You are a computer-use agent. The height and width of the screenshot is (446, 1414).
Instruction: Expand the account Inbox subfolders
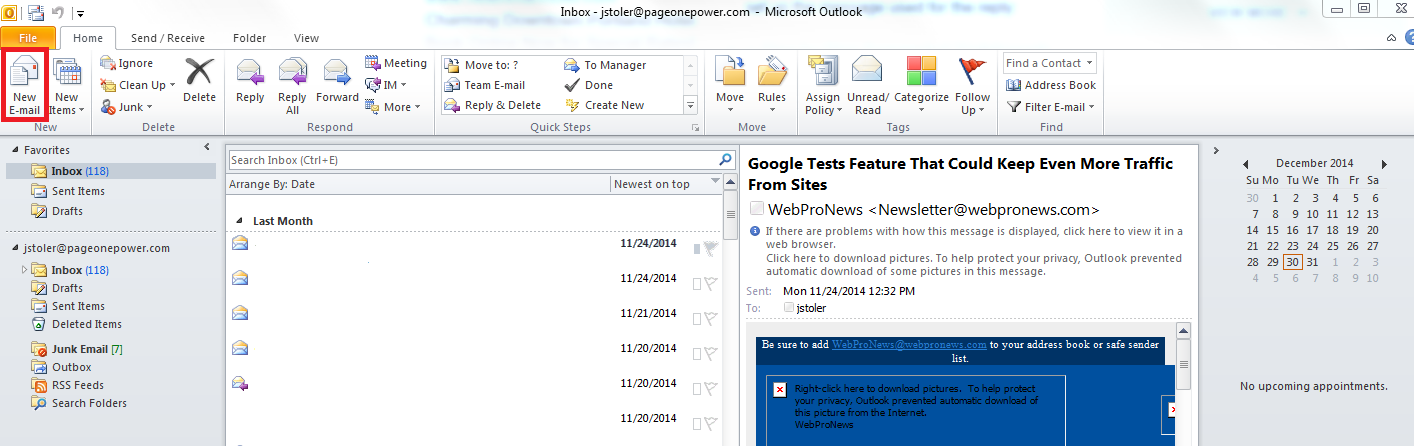point(24,270)
